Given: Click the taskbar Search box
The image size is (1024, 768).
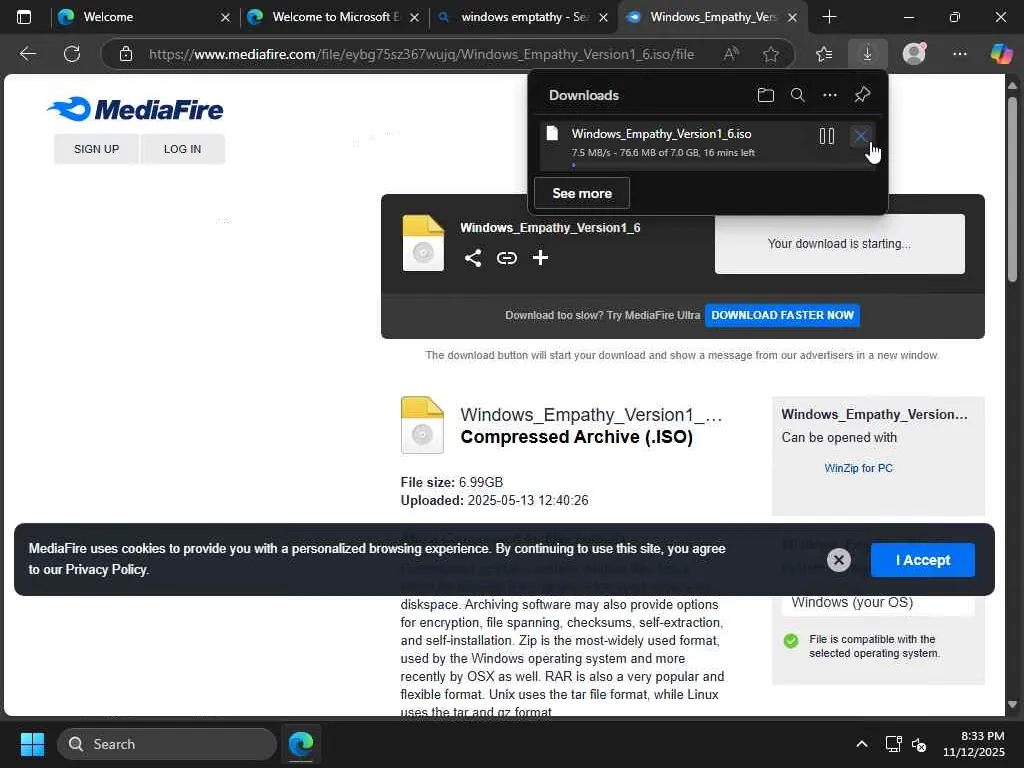Looking at the screenshot, I should pos(167,744).
